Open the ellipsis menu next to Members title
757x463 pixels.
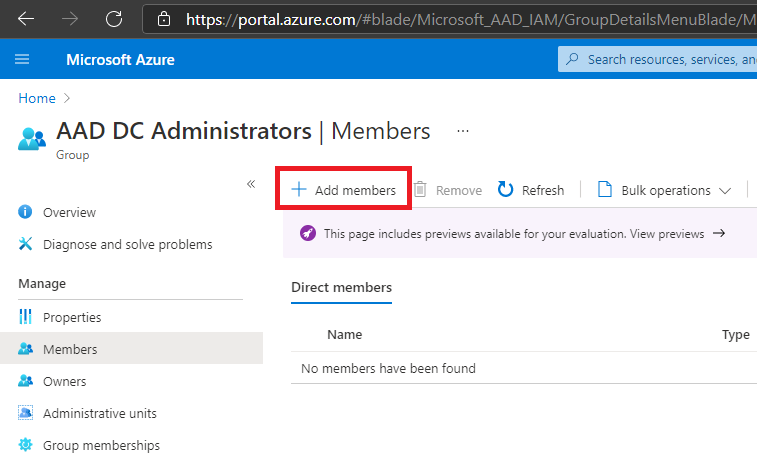click(463, 131)
